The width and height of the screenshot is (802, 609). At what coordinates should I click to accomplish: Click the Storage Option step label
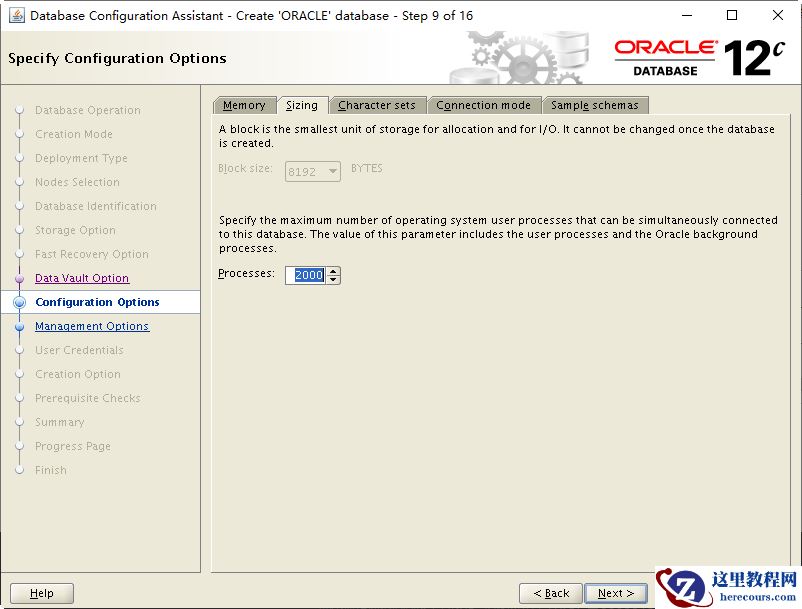pos(75,231)
